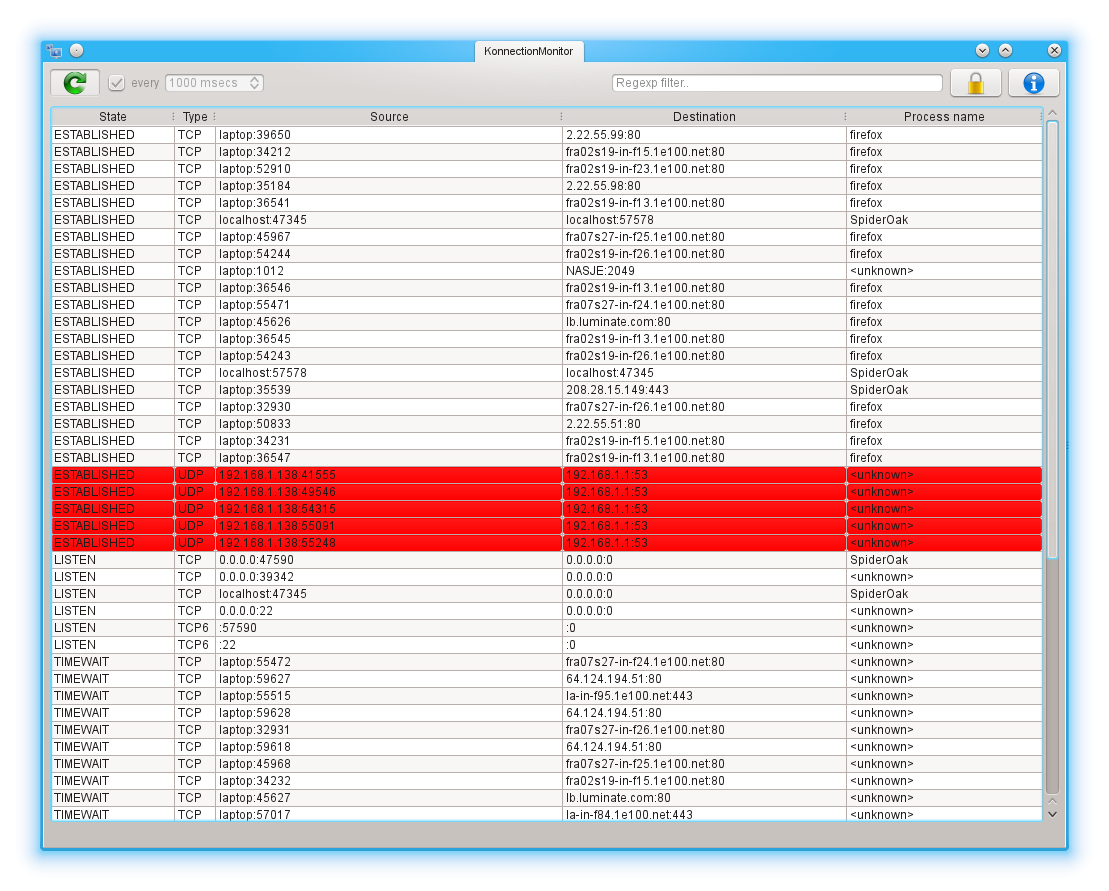The width and height of the screenshot is (1109, 891).
Task: Select TIMEWAIT row with source laptop:45968
Action: 547,764
